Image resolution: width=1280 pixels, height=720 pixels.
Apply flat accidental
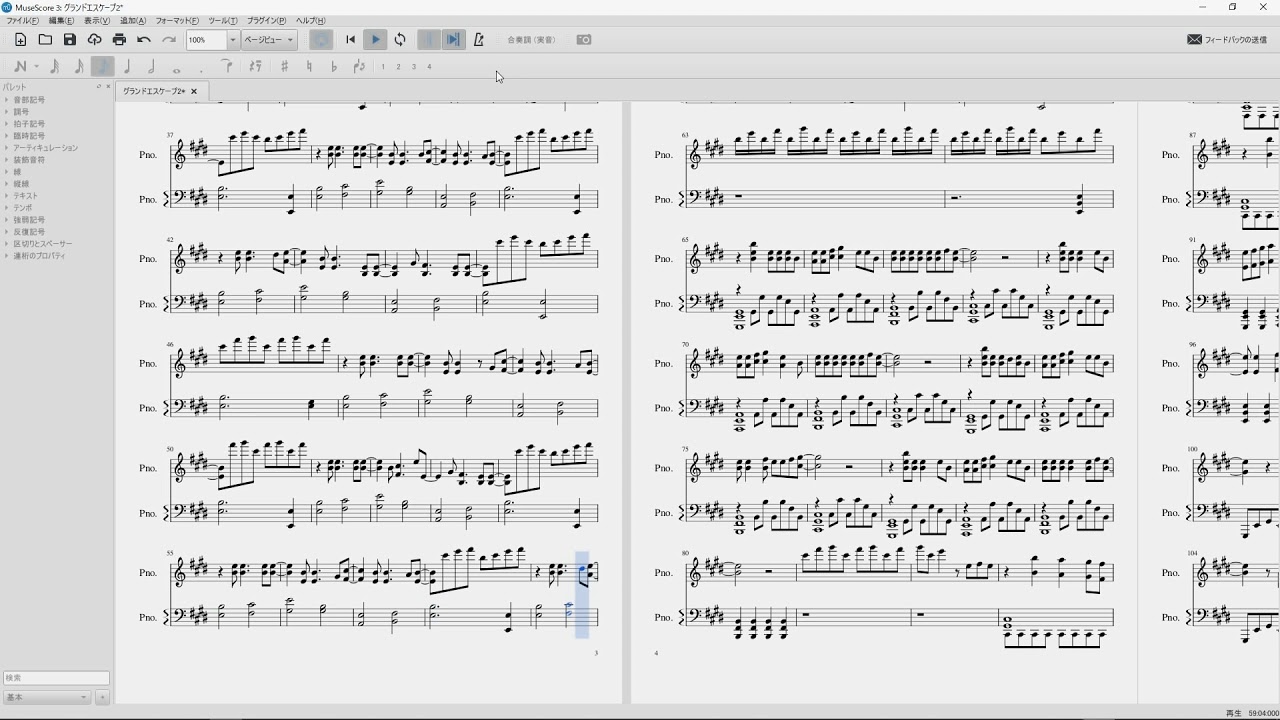333,67
